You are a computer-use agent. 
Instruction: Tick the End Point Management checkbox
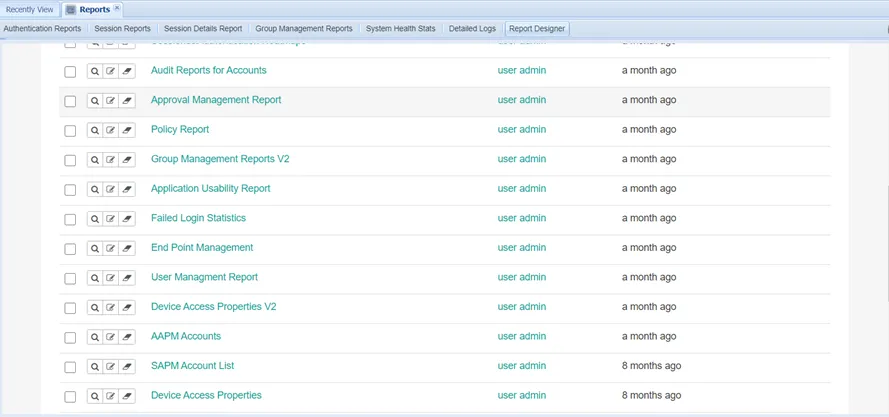tap(70, 249)
